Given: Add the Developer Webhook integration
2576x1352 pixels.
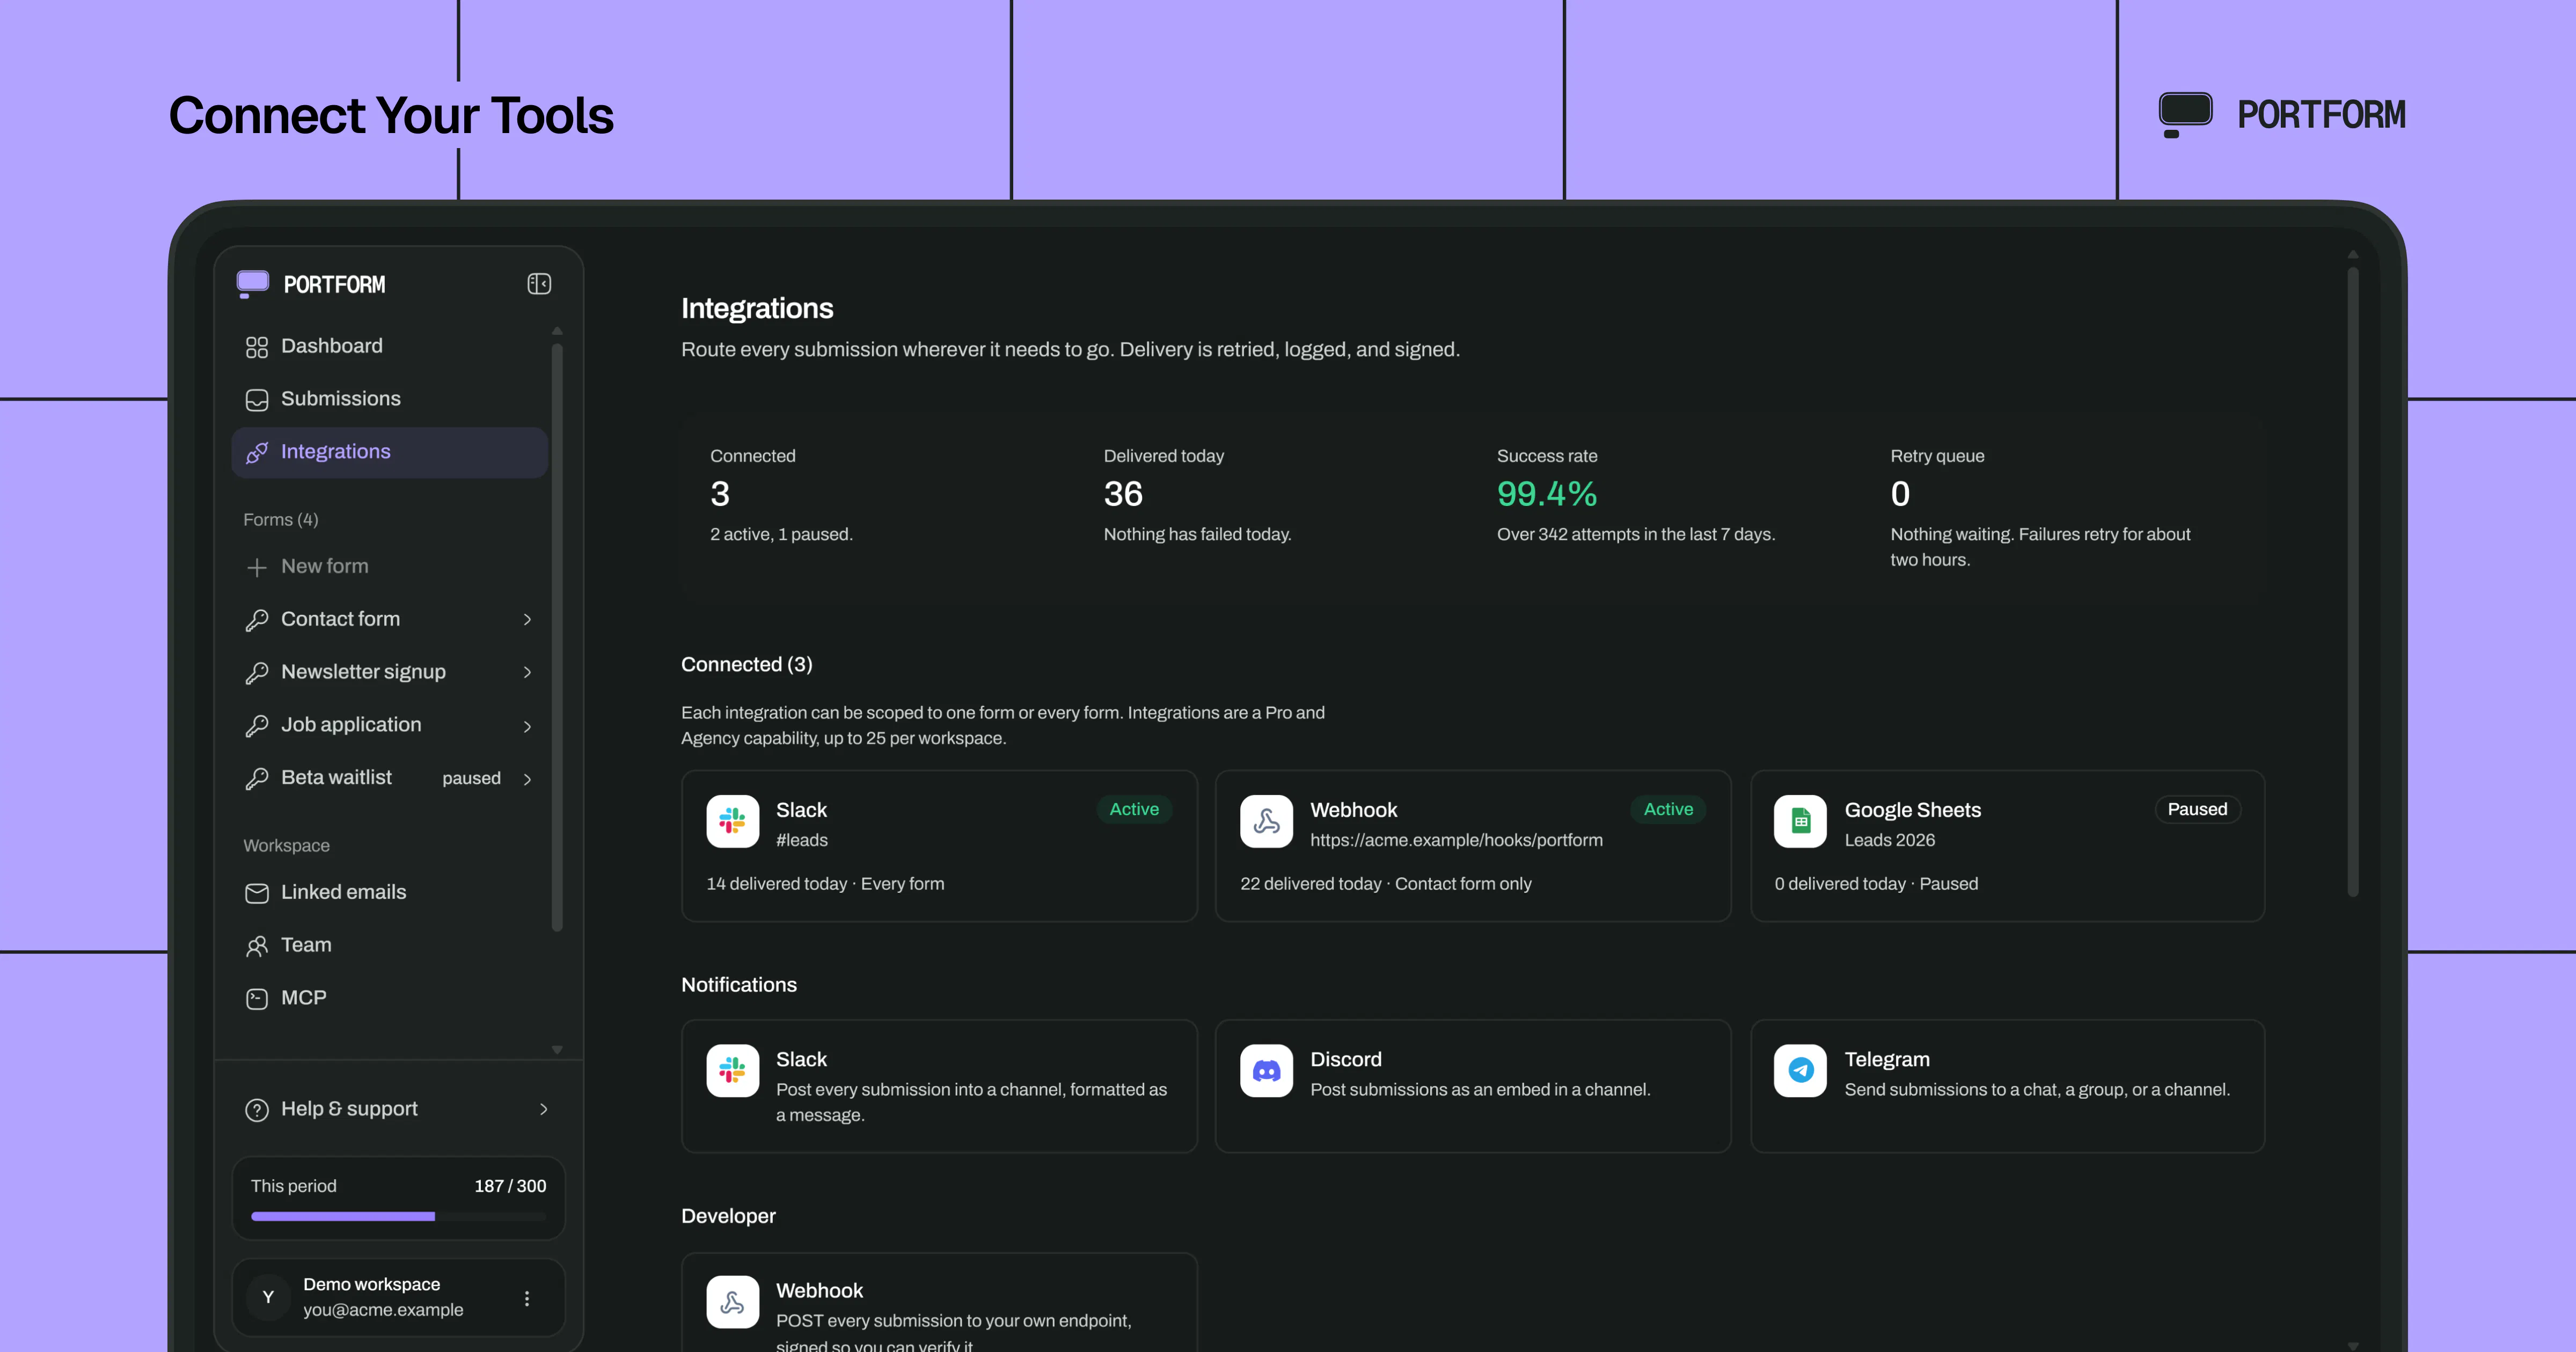Looking at the screenshot, I should pos(939,1303).
